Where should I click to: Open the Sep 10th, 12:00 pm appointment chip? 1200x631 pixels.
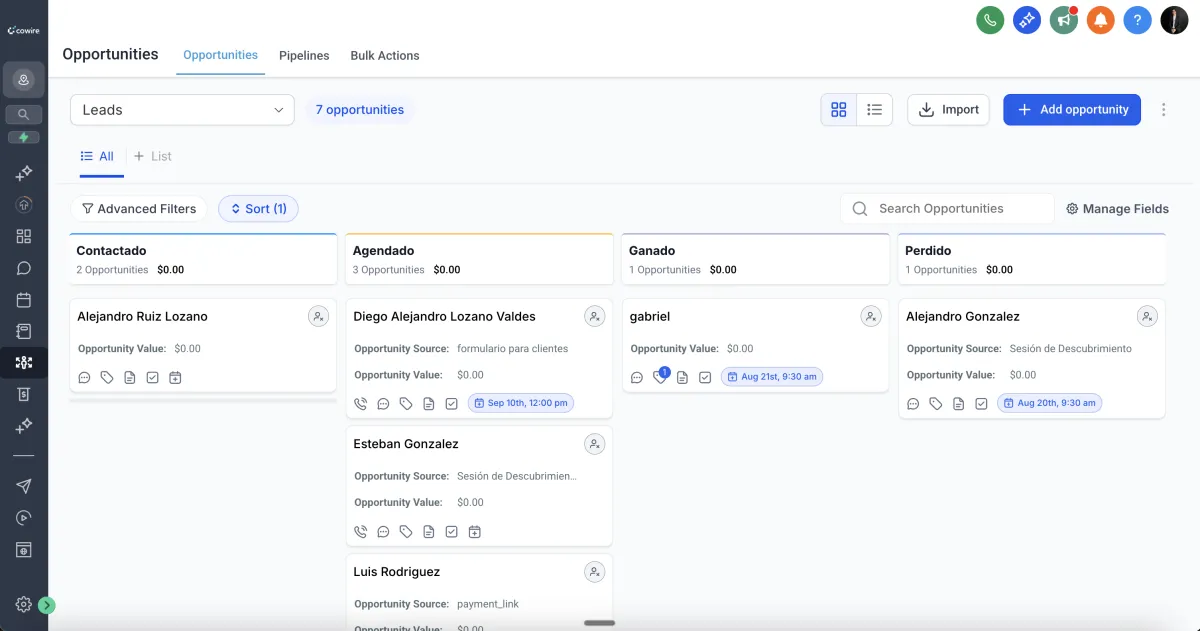point(520,403)
